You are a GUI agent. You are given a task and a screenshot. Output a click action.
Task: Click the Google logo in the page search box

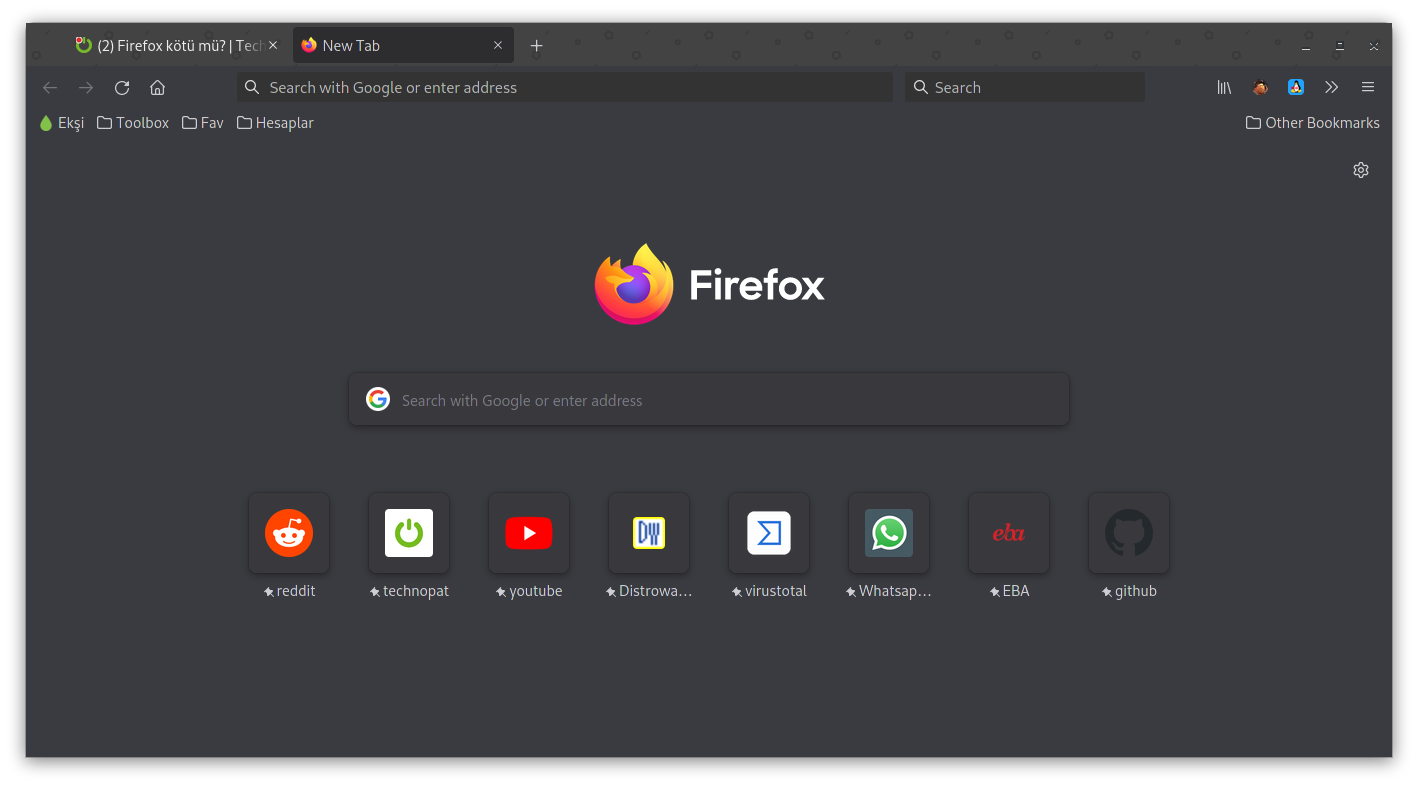click(378, 400)
